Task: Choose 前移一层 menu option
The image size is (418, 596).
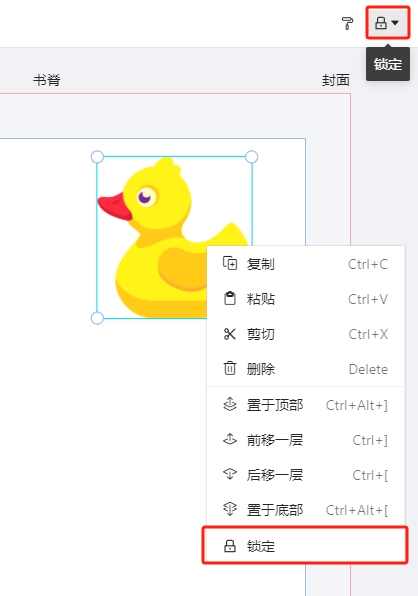Action: (x=306, y=440)
